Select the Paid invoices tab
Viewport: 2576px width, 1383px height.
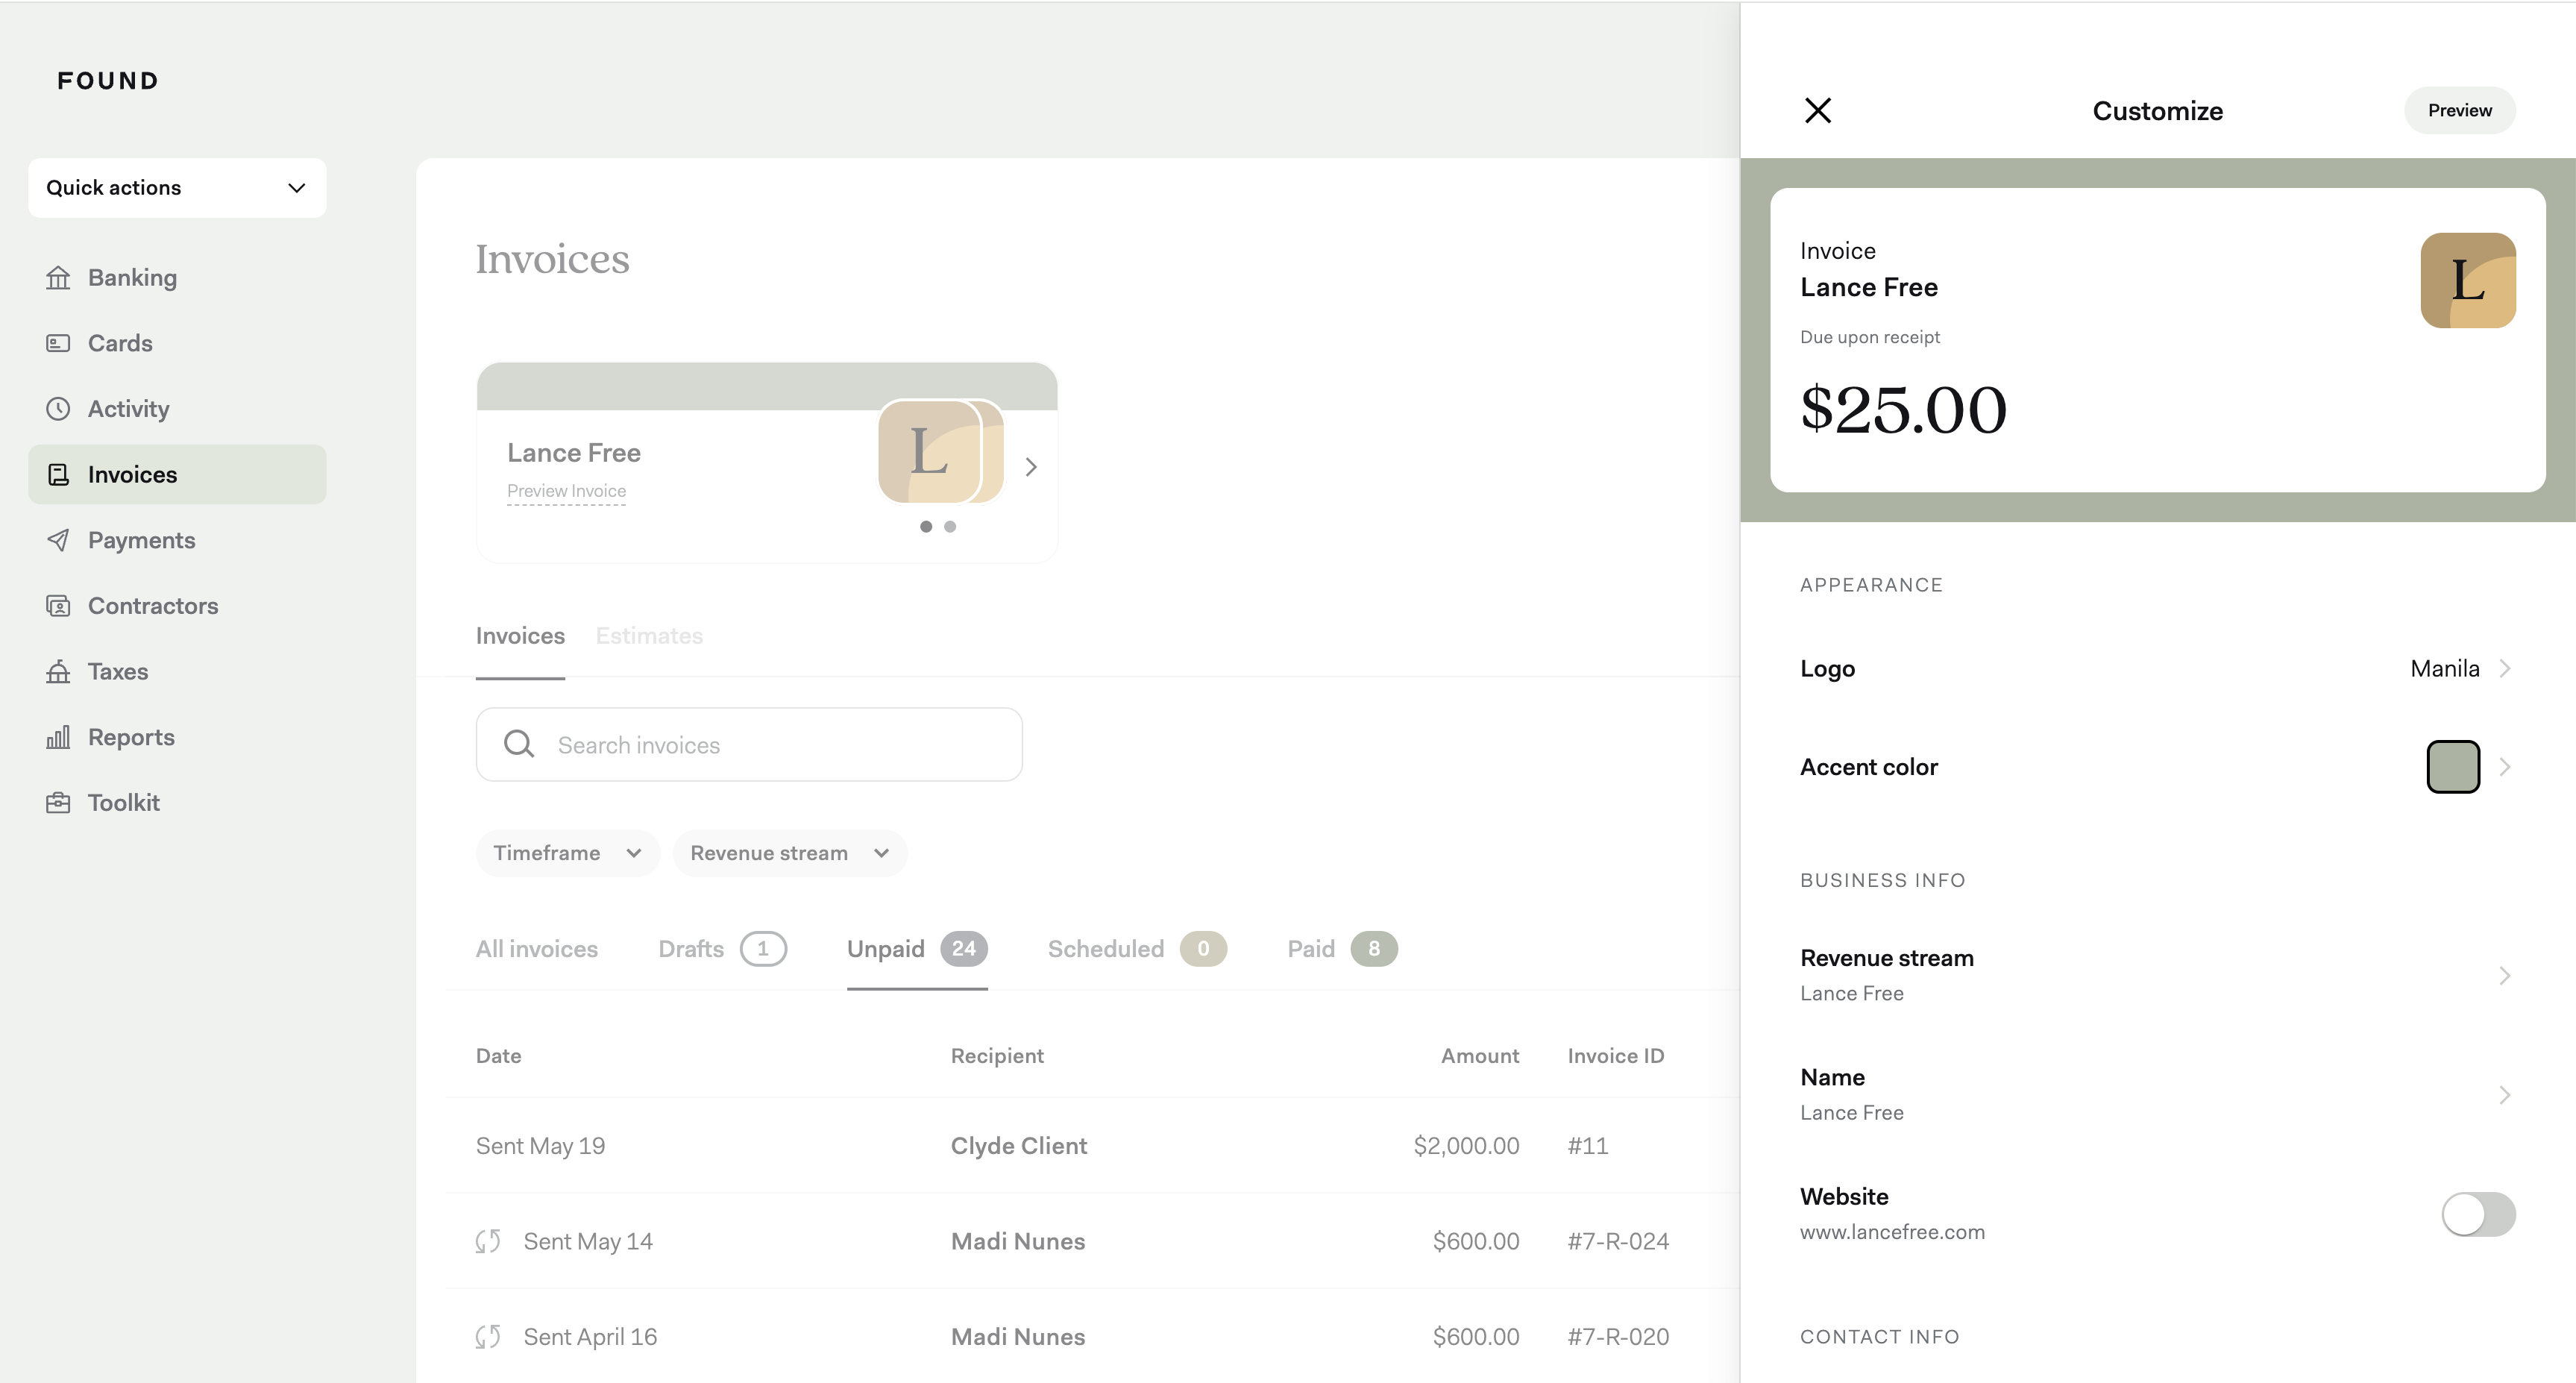click(x=1341, y=949)
